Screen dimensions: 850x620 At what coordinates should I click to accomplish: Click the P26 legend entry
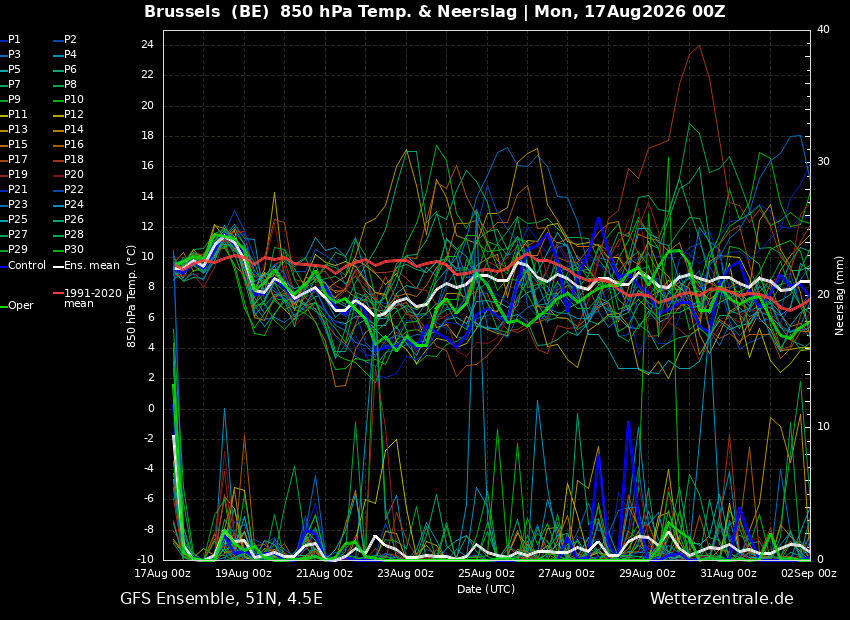pos(68,219)
